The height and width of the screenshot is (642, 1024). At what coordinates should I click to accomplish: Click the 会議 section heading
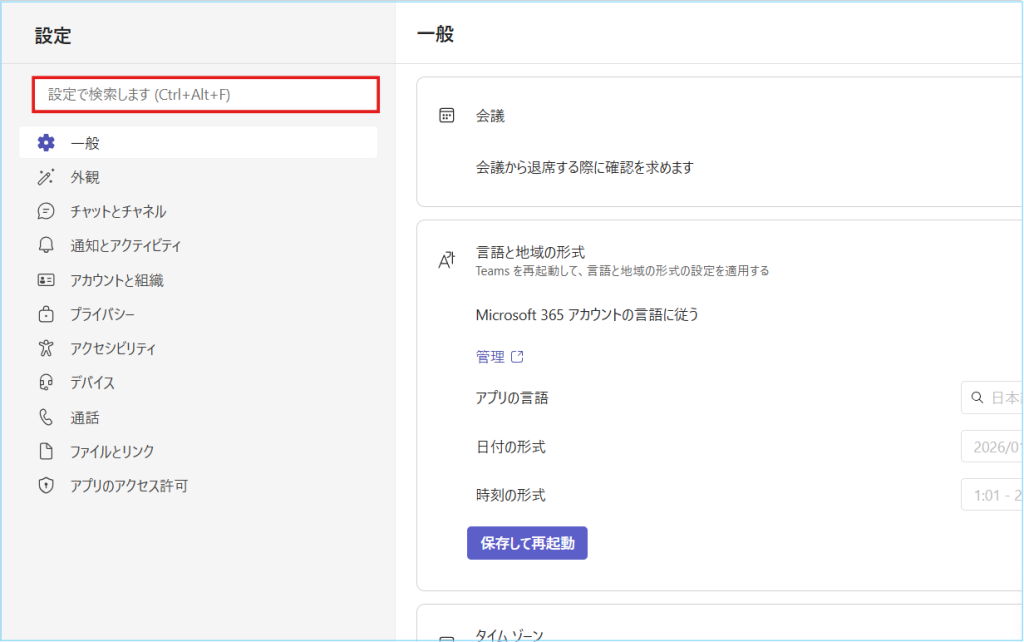point(490,116)
